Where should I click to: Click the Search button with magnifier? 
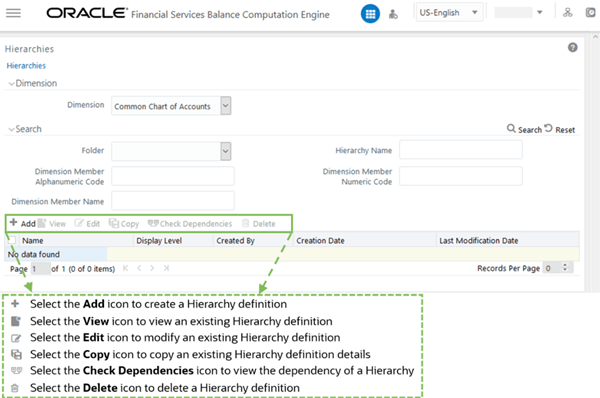[524, 129]
